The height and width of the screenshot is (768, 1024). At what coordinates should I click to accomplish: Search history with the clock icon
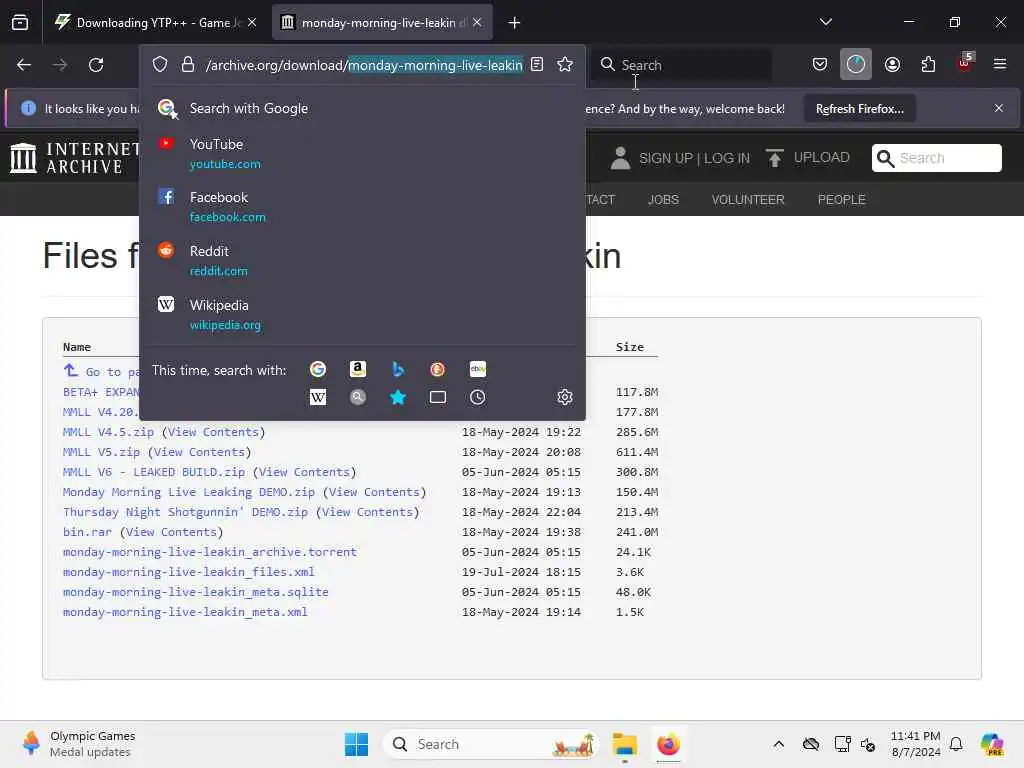tap(478, 397)
